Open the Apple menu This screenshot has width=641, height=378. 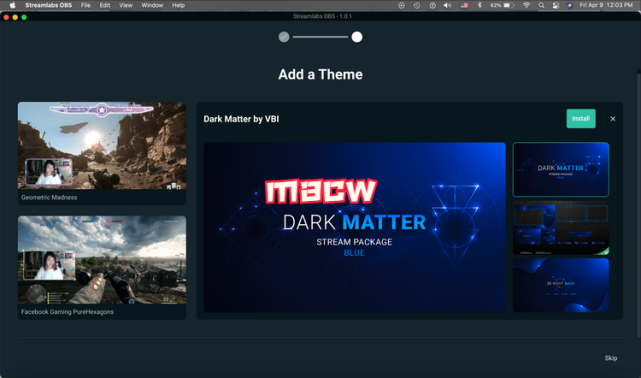coord(12,5)
